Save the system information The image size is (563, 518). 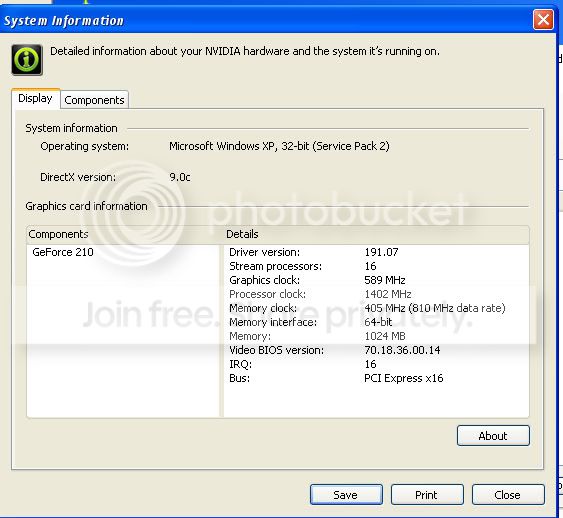coord(346,495)
